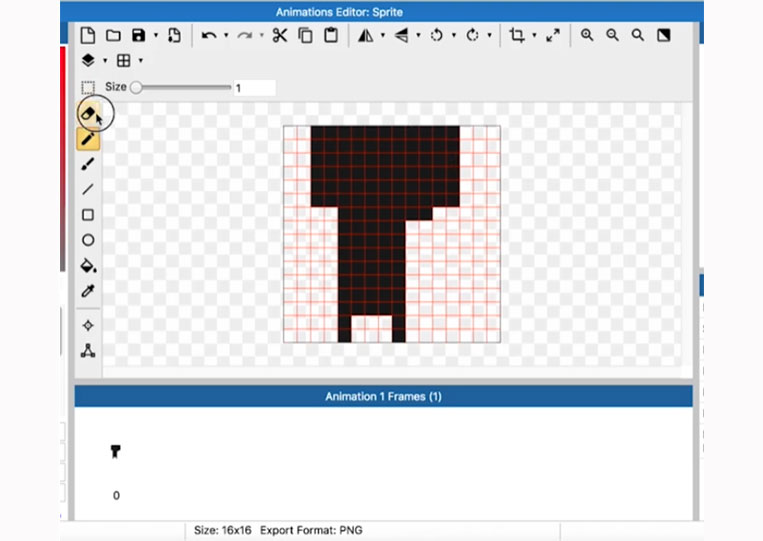Screen dimensions: 763x541
Task: Select the rectangular selection tool
Action: click(88, 88)
